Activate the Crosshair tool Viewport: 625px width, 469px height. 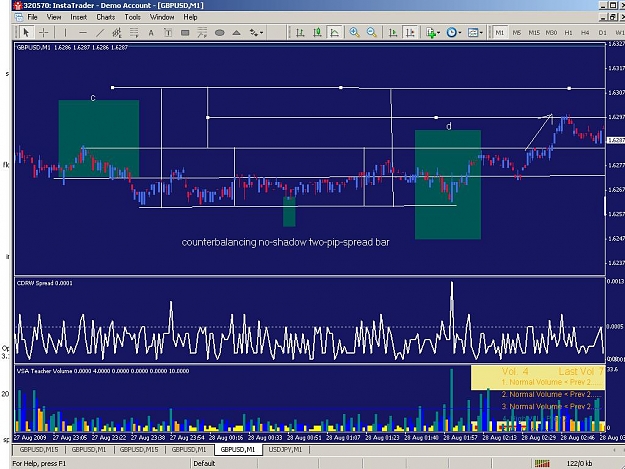click(43, 33)
